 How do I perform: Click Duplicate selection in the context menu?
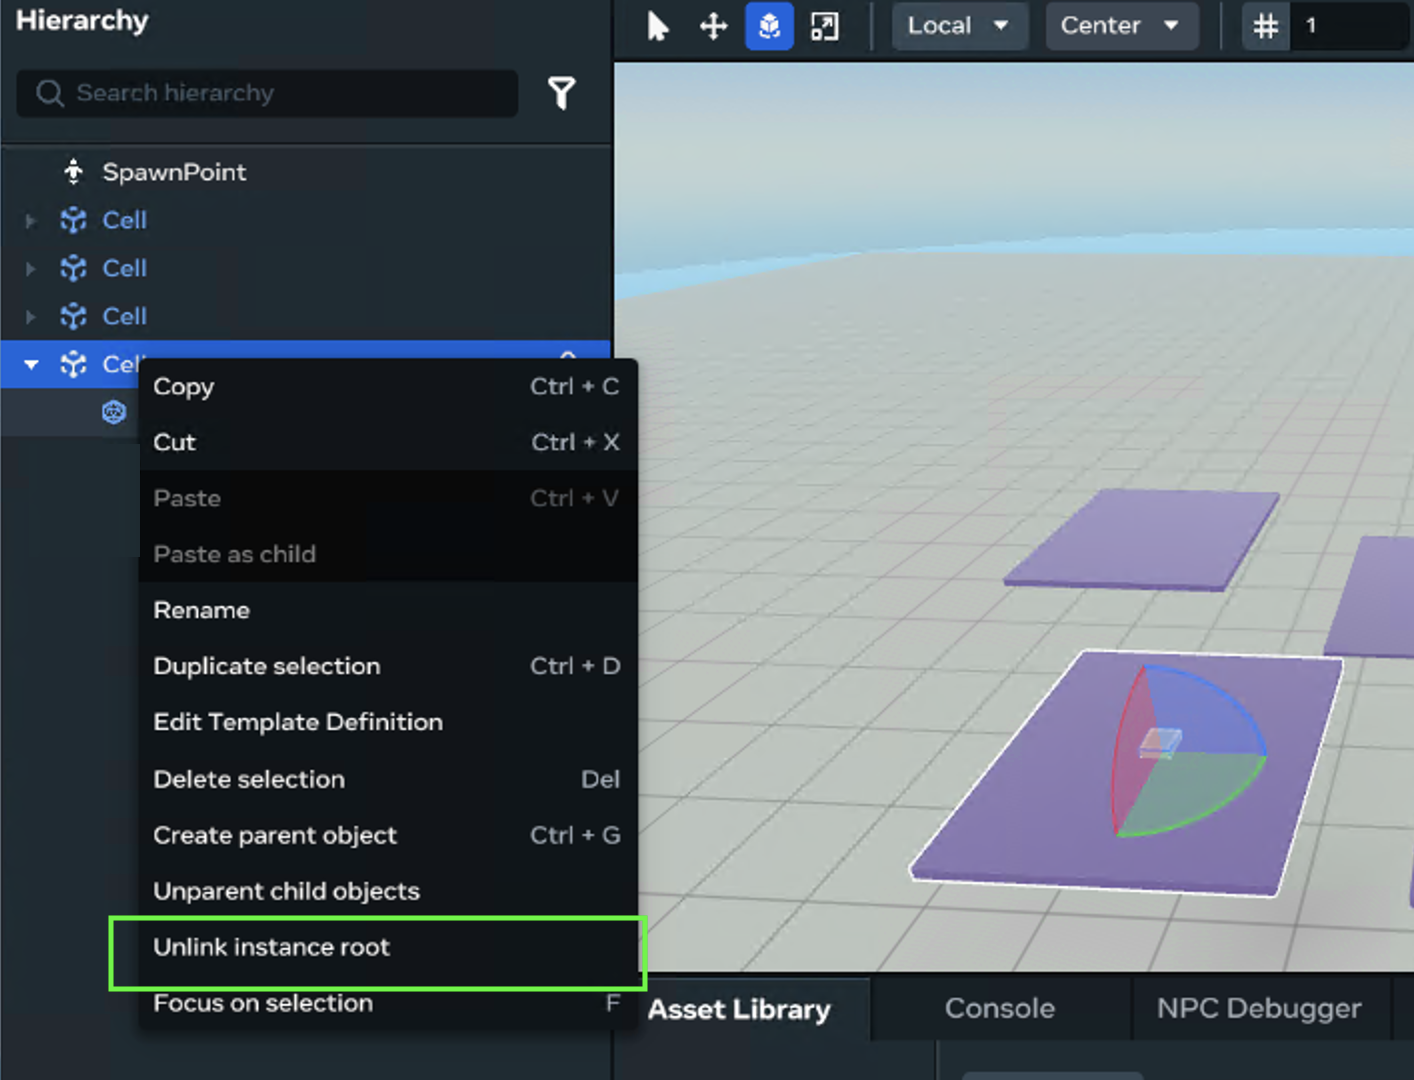(267, 666)
